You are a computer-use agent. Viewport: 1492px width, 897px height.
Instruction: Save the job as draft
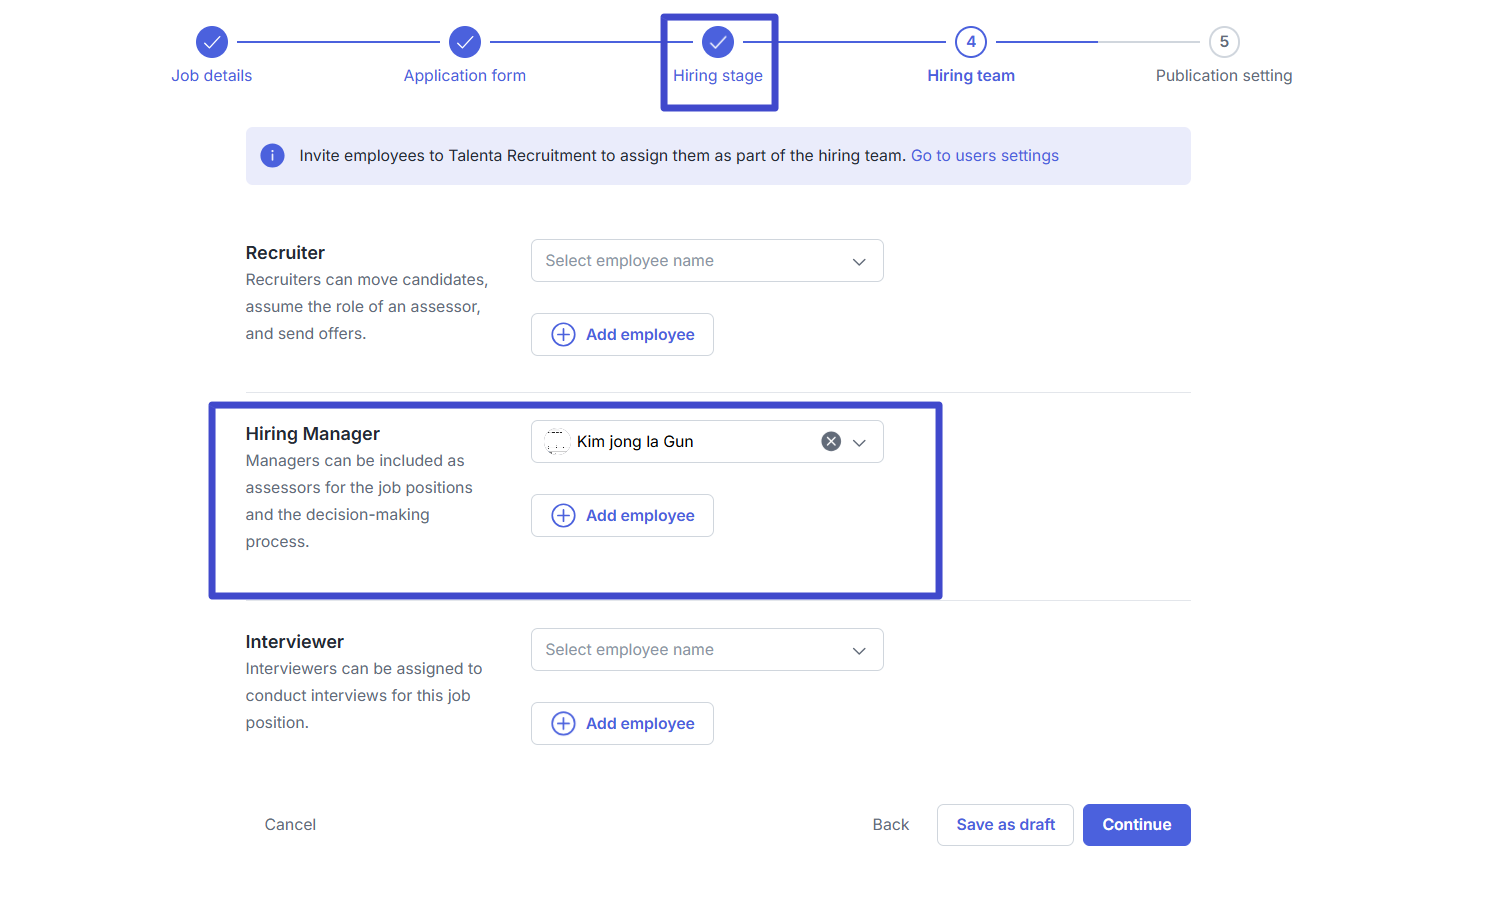pyautogui.click(x=1004, y=825)
